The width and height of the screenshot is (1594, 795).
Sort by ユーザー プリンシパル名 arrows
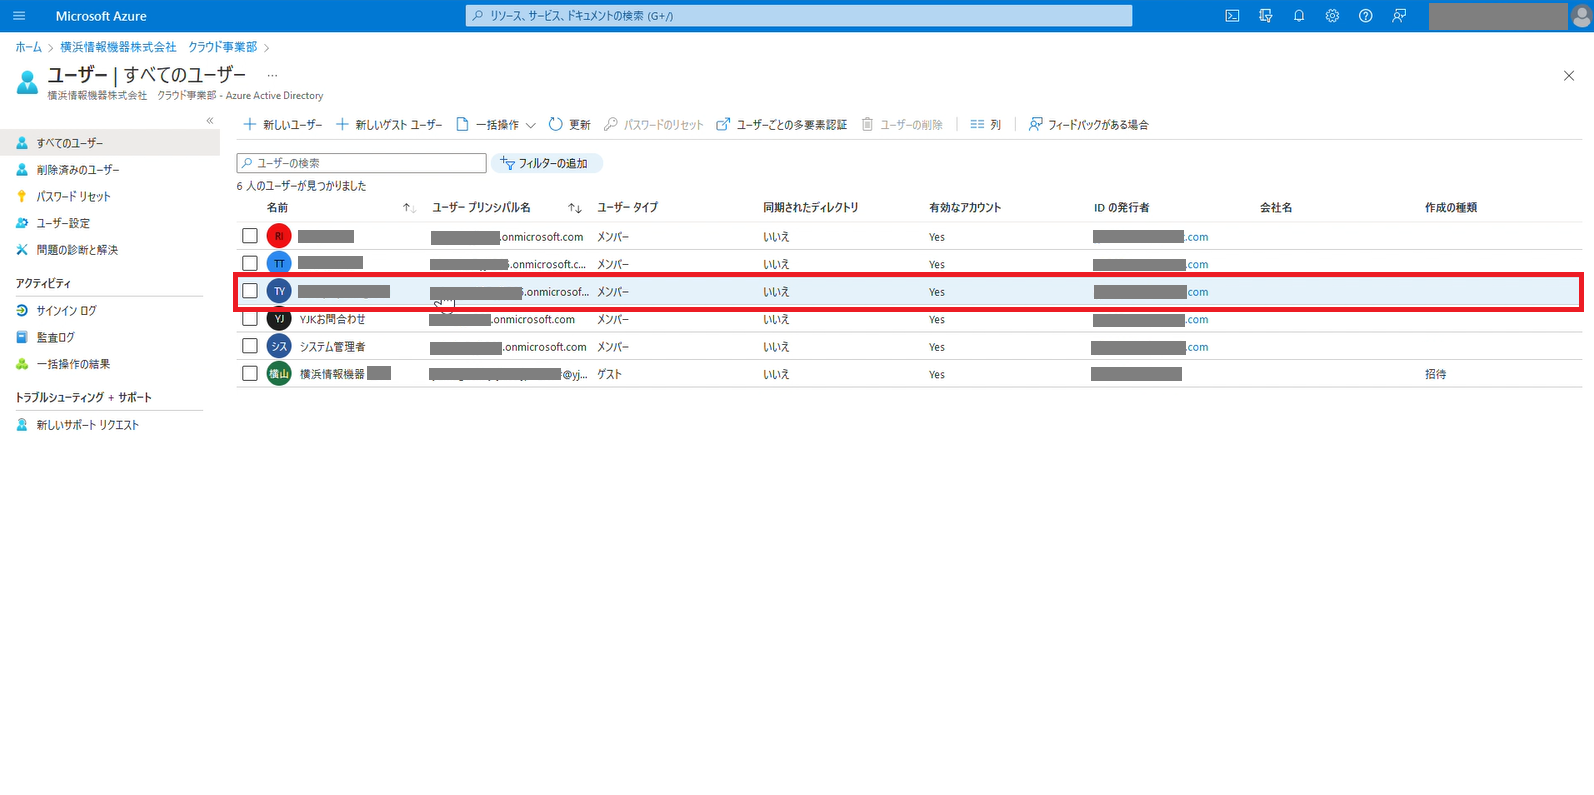[x=575, y=208]
